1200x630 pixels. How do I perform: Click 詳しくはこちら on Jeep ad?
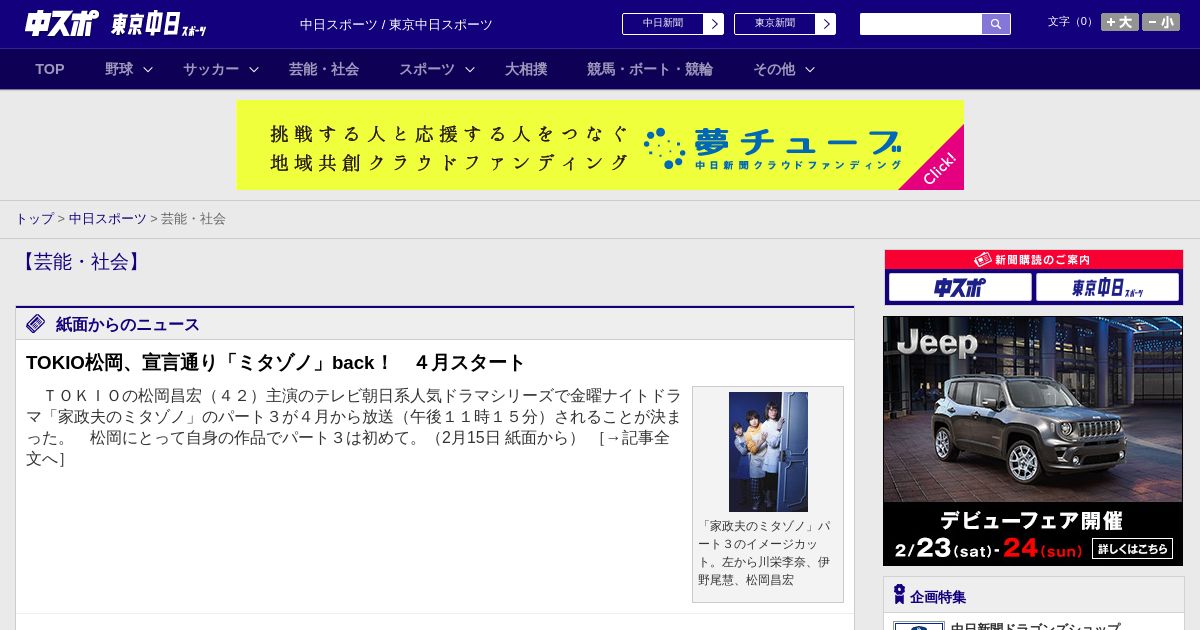coord(1132,549)
